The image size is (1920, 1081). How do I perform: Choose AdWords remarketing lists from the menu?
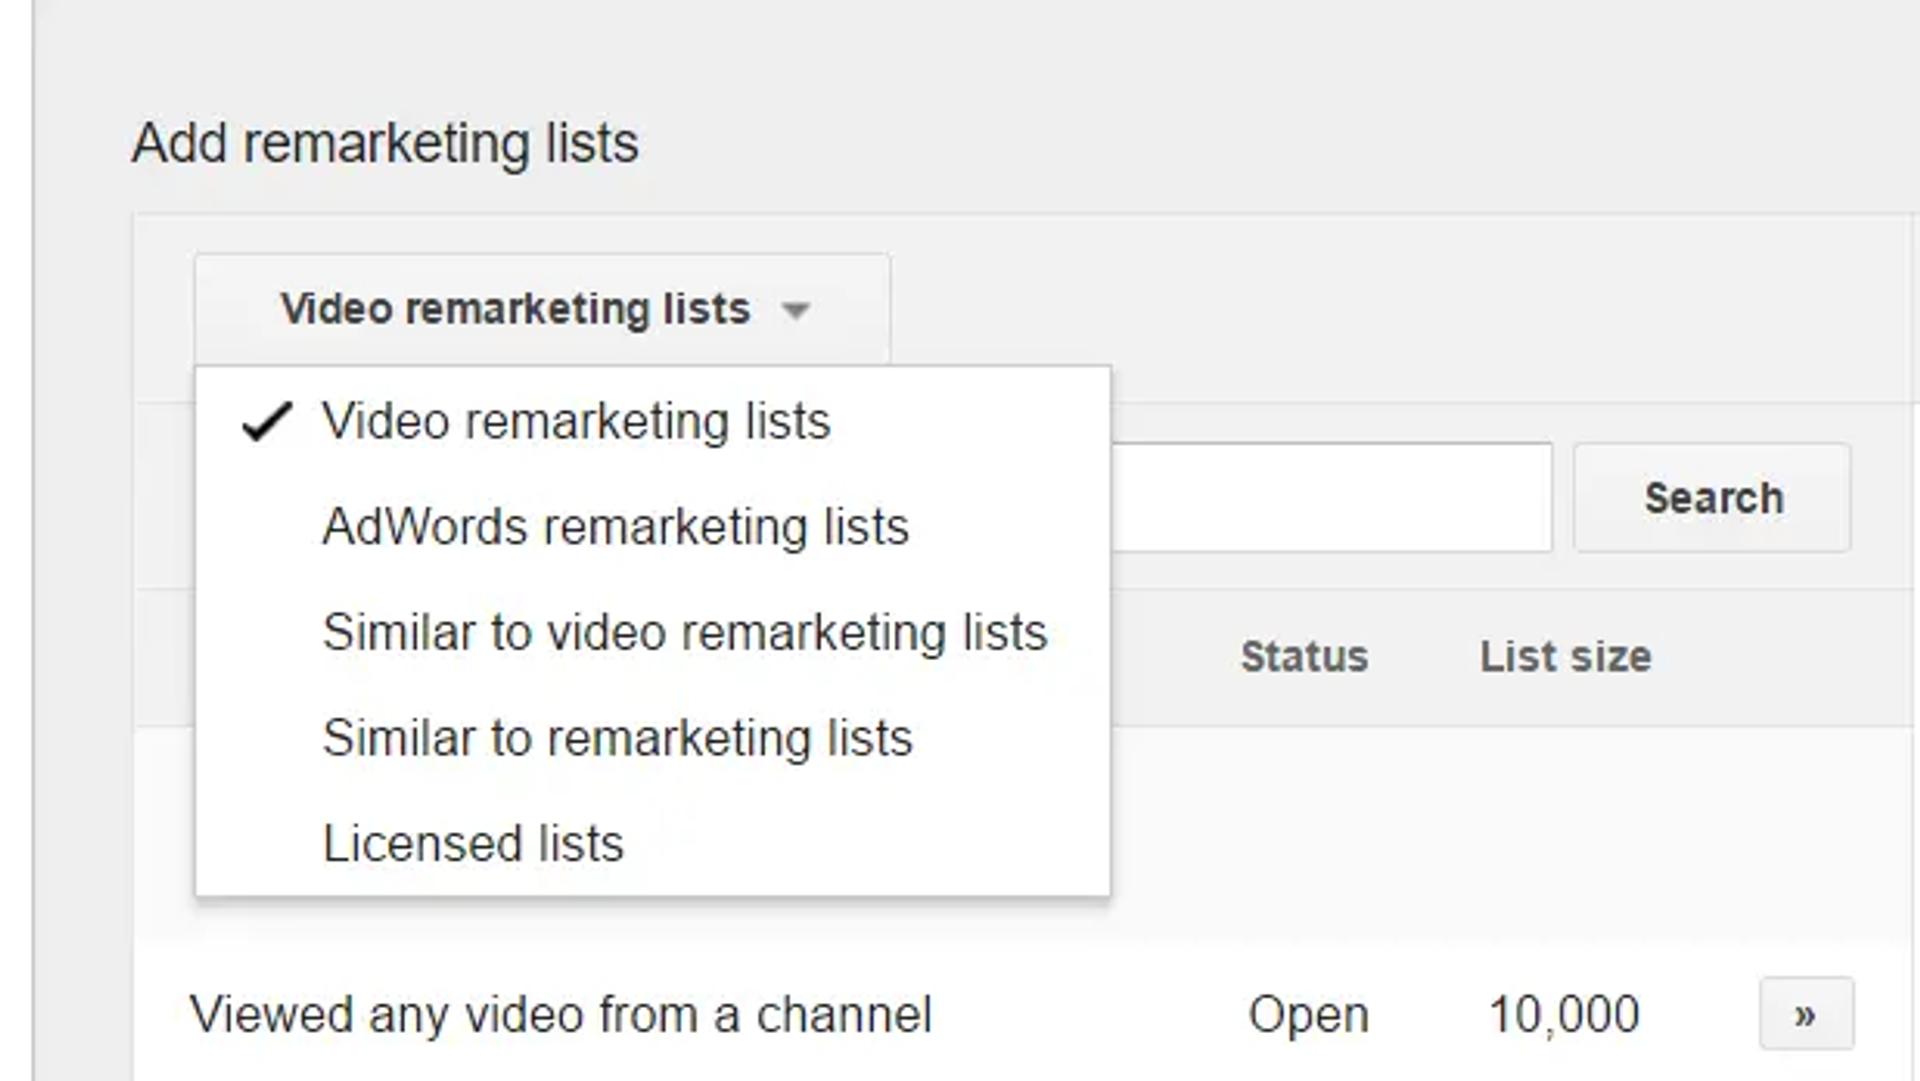(x=653, y=527)
